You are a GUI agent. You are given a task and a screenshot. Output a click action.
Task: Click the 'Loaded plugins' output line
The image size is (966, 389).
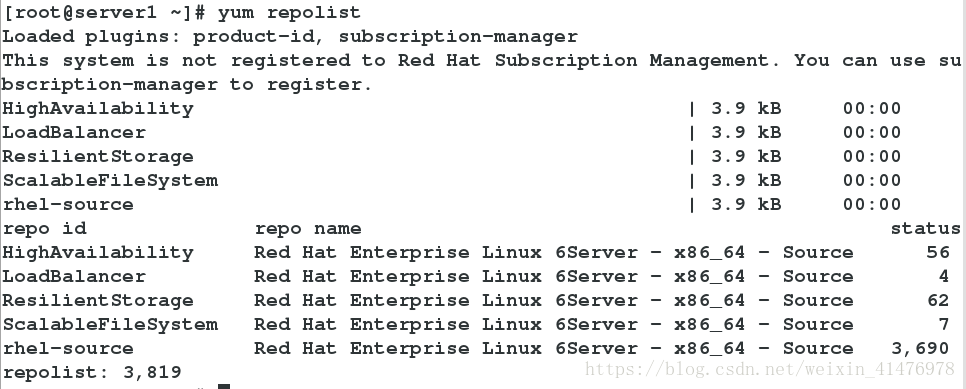(x=290, y=36)
